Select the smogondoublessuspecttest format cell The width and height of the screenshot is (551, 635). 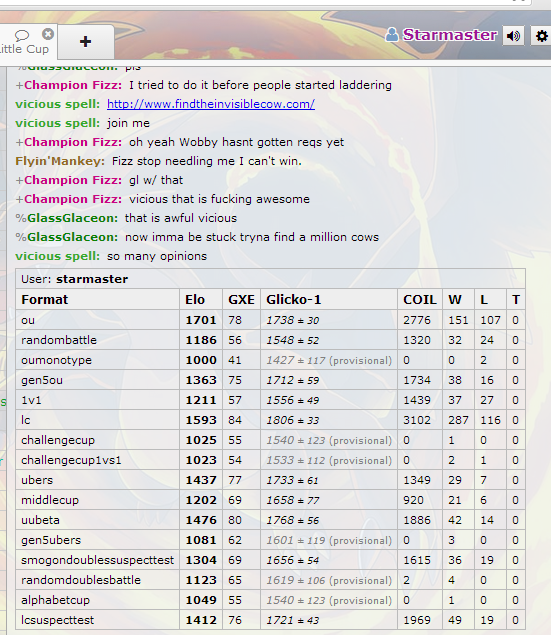click(x=98, y=560)
